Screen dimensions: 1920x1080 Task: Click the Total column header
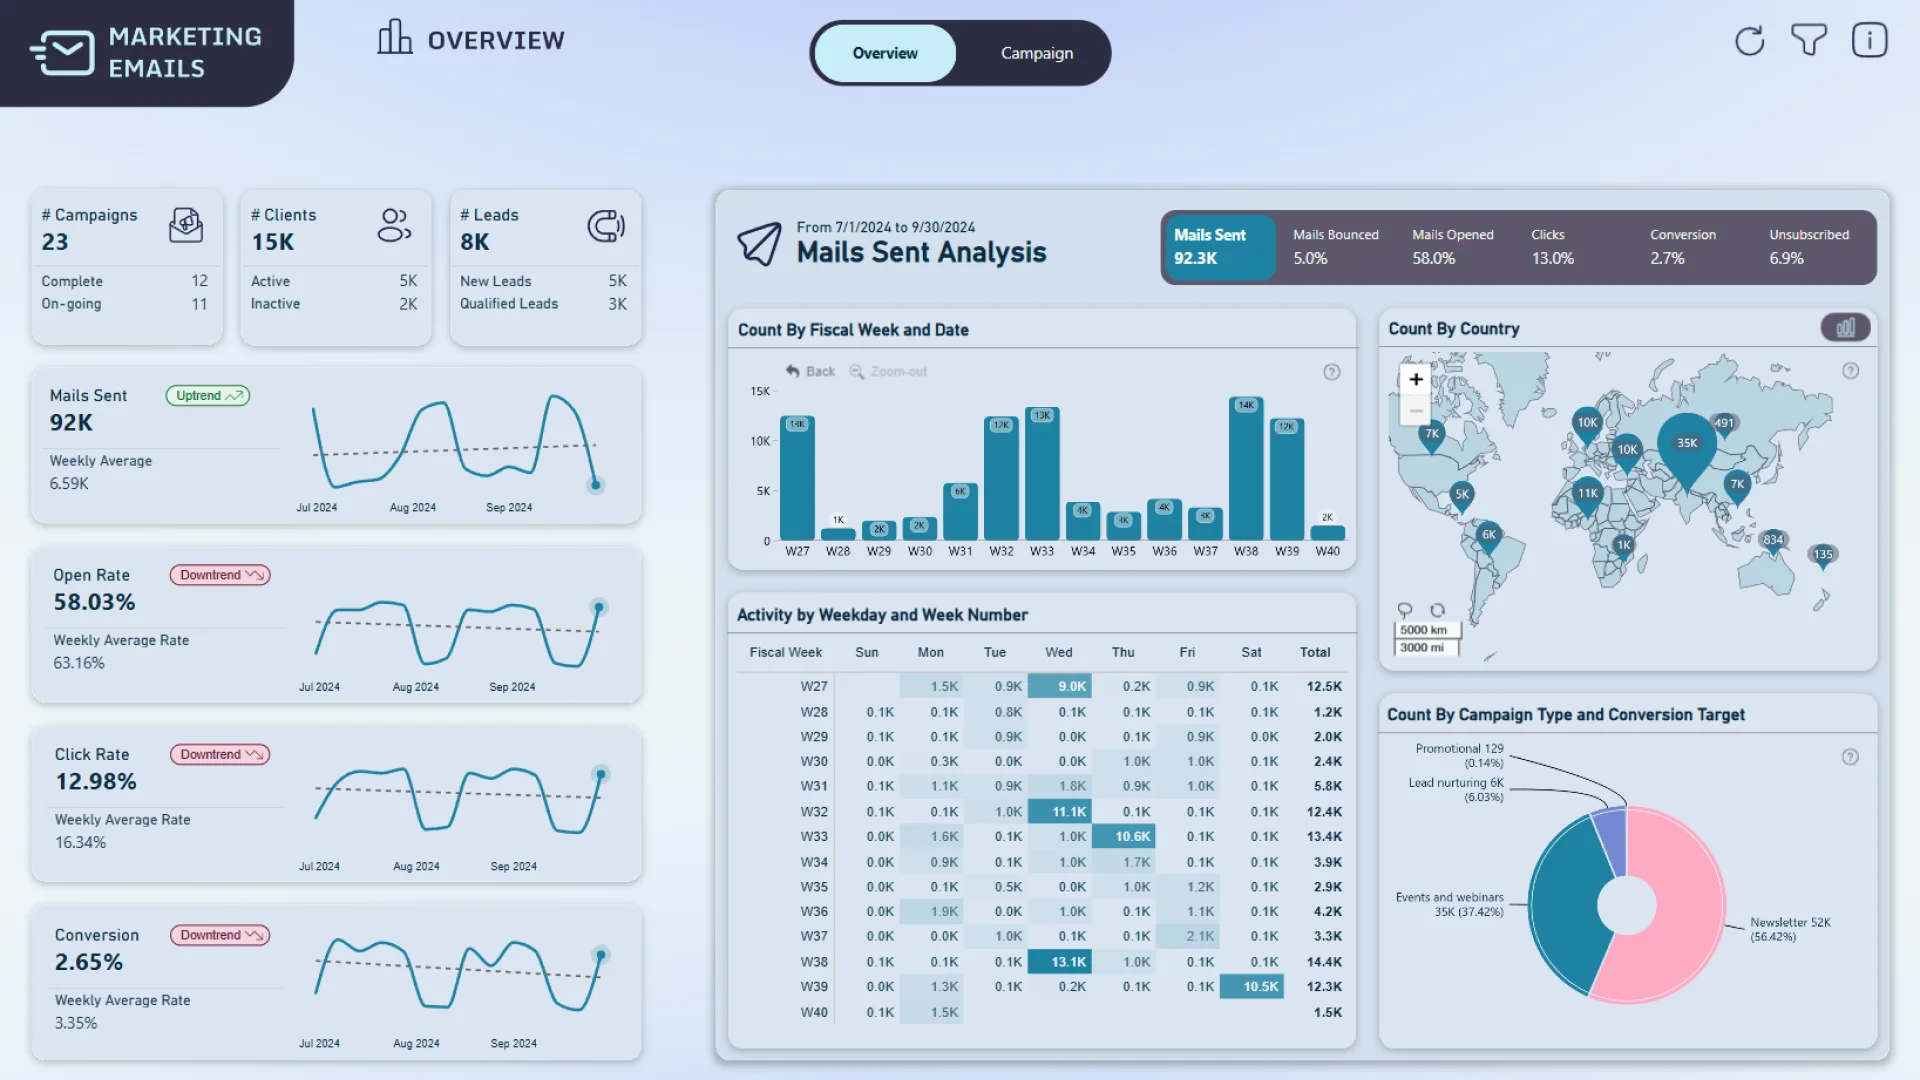pos(1315,652)
